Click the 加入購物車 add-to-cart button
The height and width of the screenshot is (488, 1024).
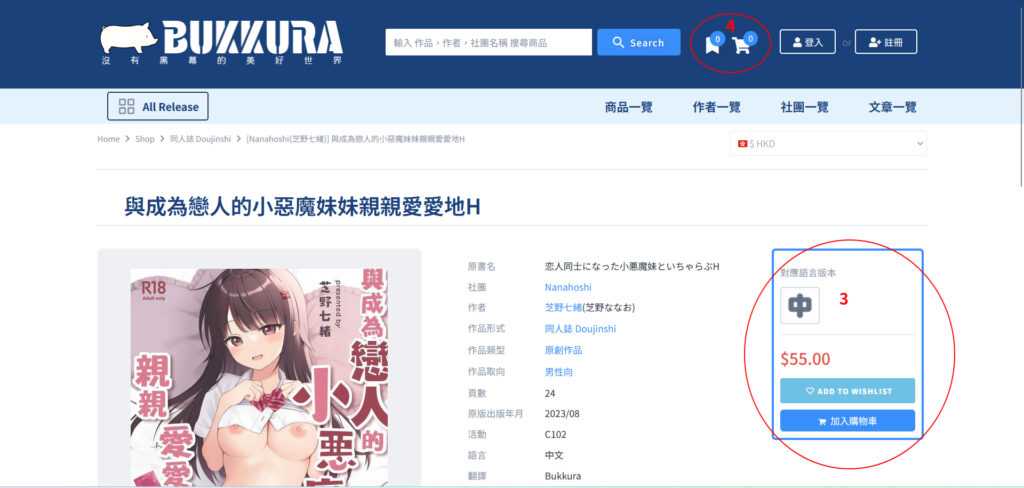[x=847, y=421]
